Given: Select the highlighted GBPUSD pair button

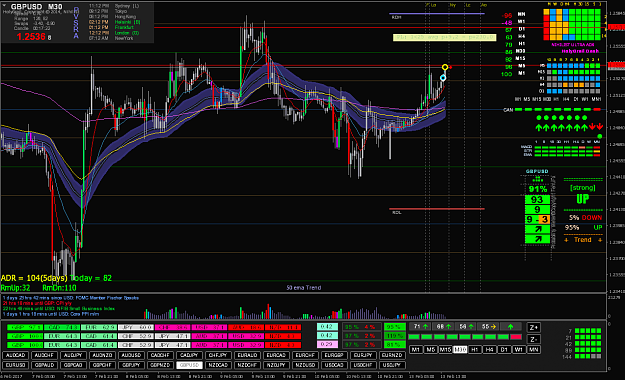Looking at the screenshot, I should 189,365.
